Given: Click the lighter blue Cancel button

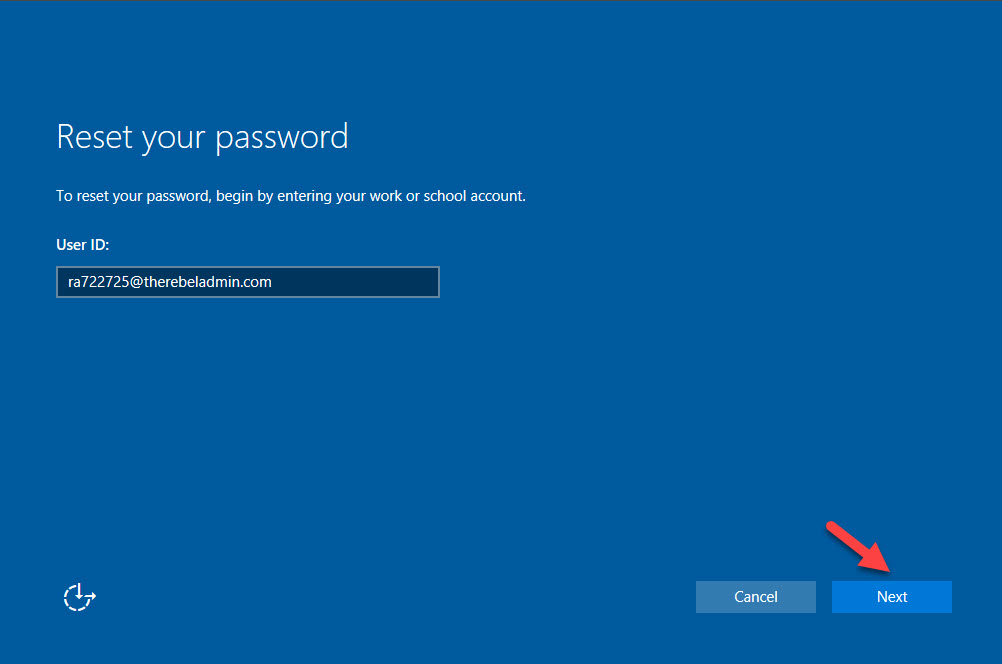Looking at the screenshot, I should tap(755, 597).
